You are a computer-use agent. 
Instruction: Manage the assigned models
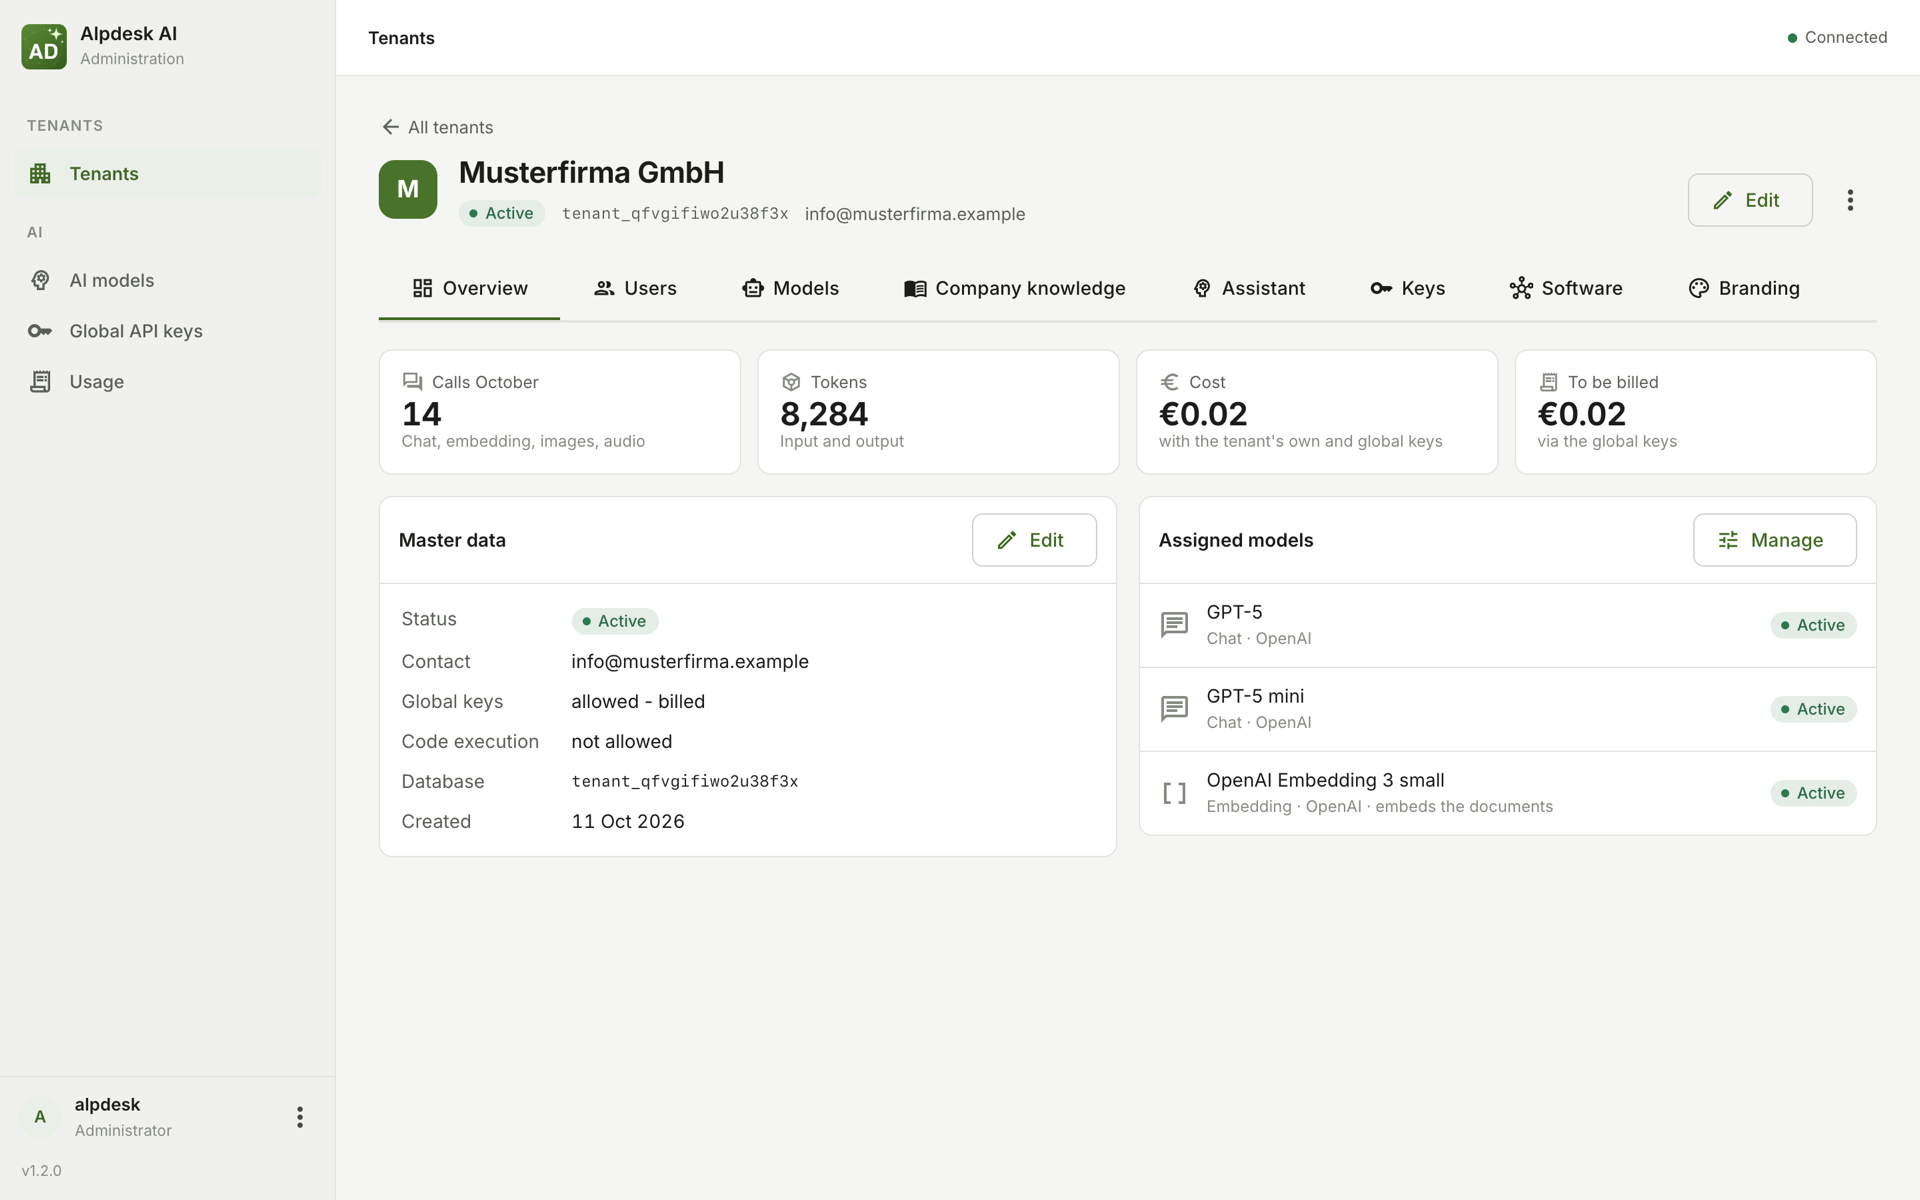[1774, 540]
